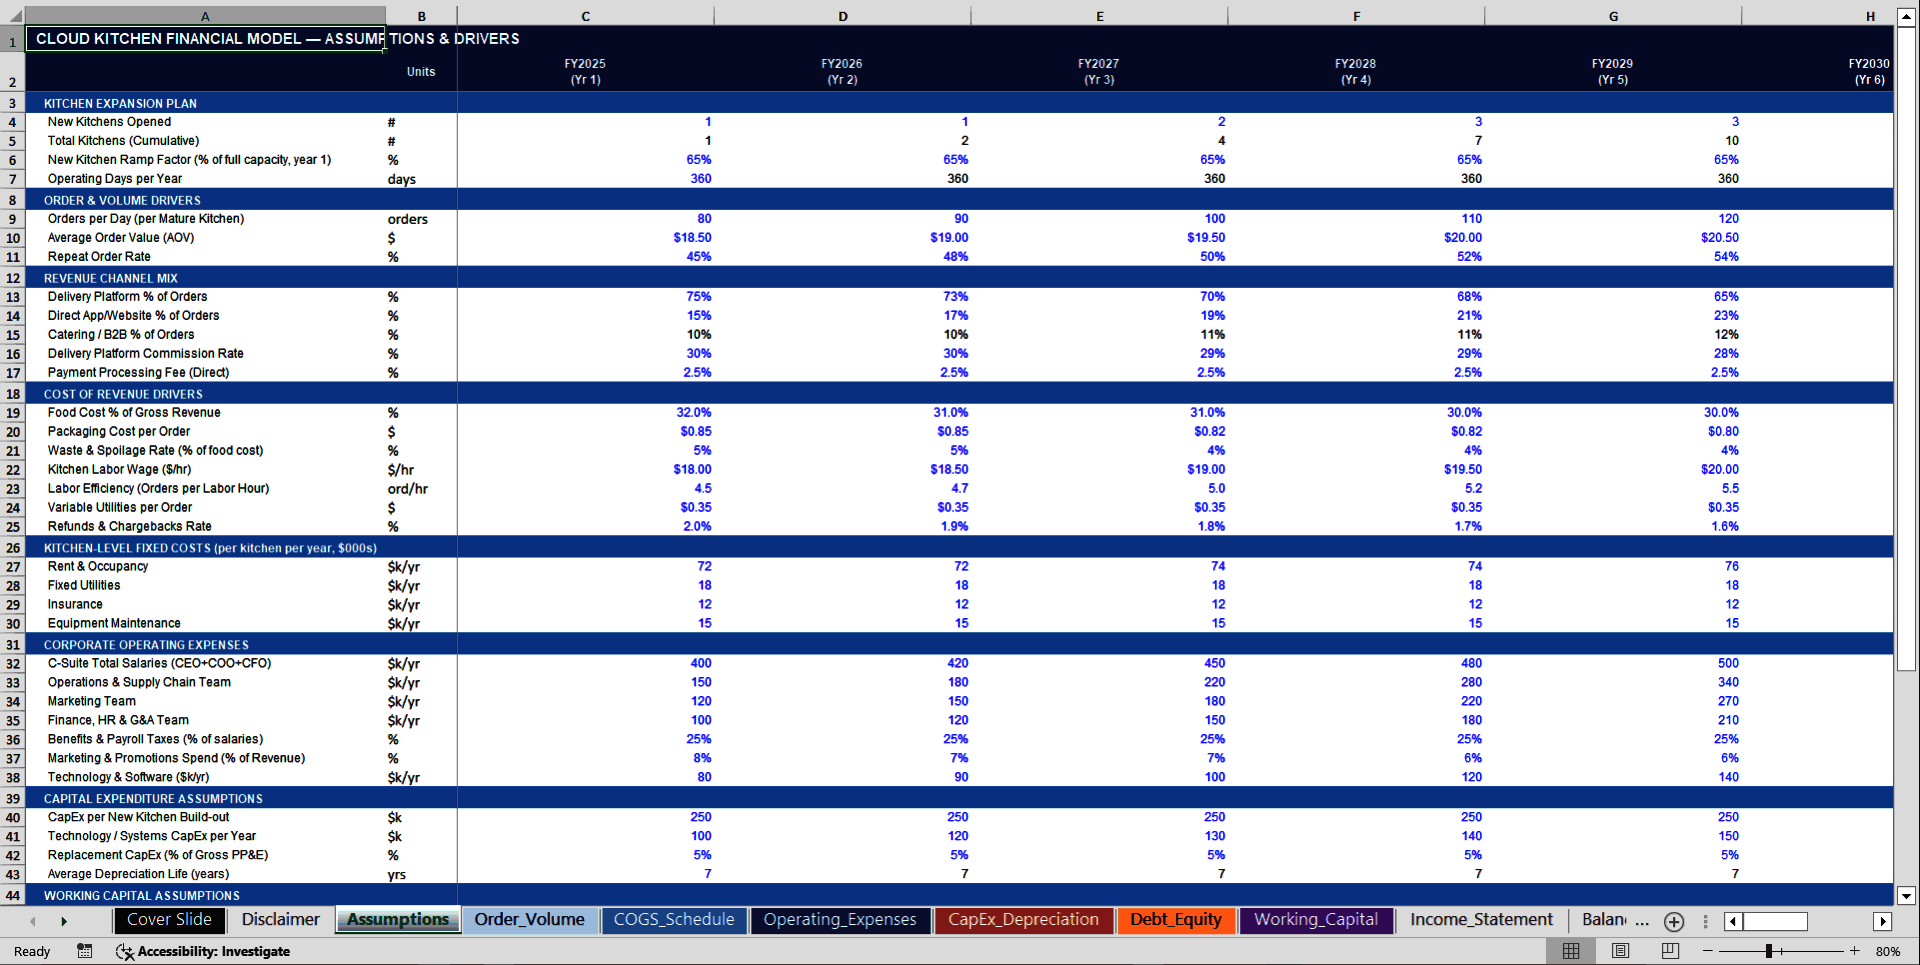Click the vertical scrollbar down arrow

[x=1908, y=896]
